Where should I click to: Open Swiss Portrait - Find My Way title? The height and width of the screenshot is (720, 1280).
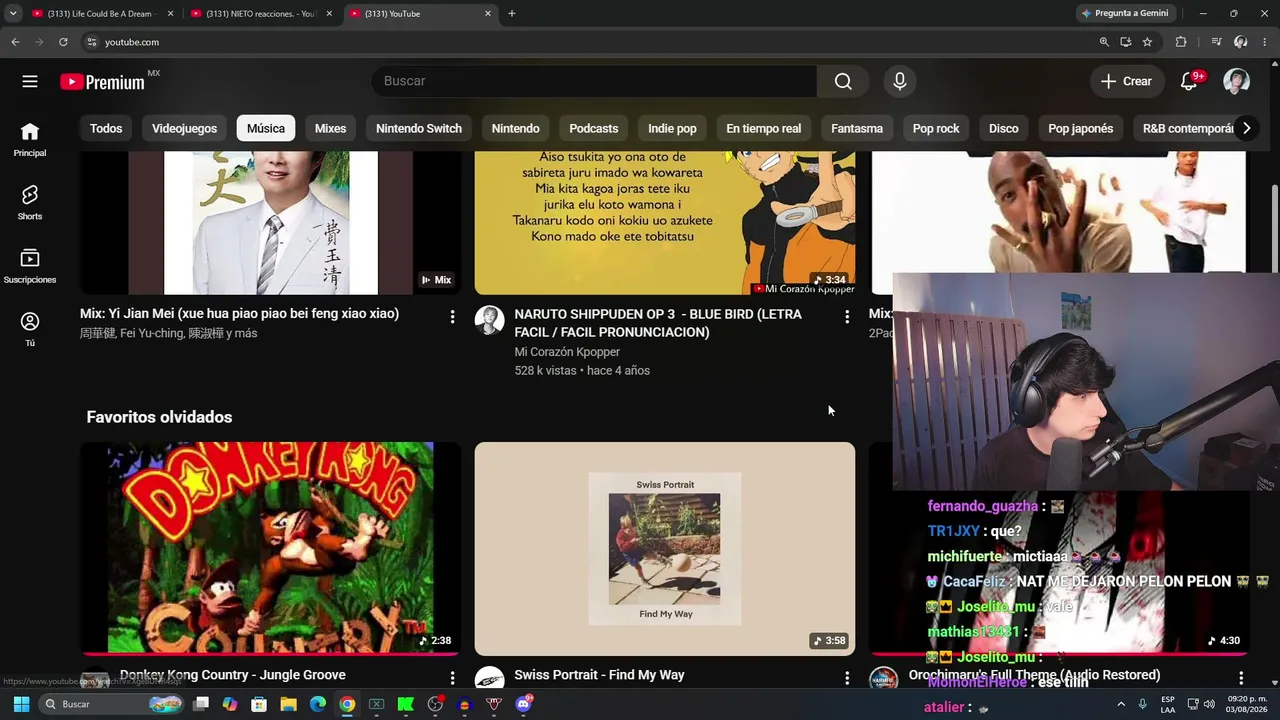[x=599, y=675]
